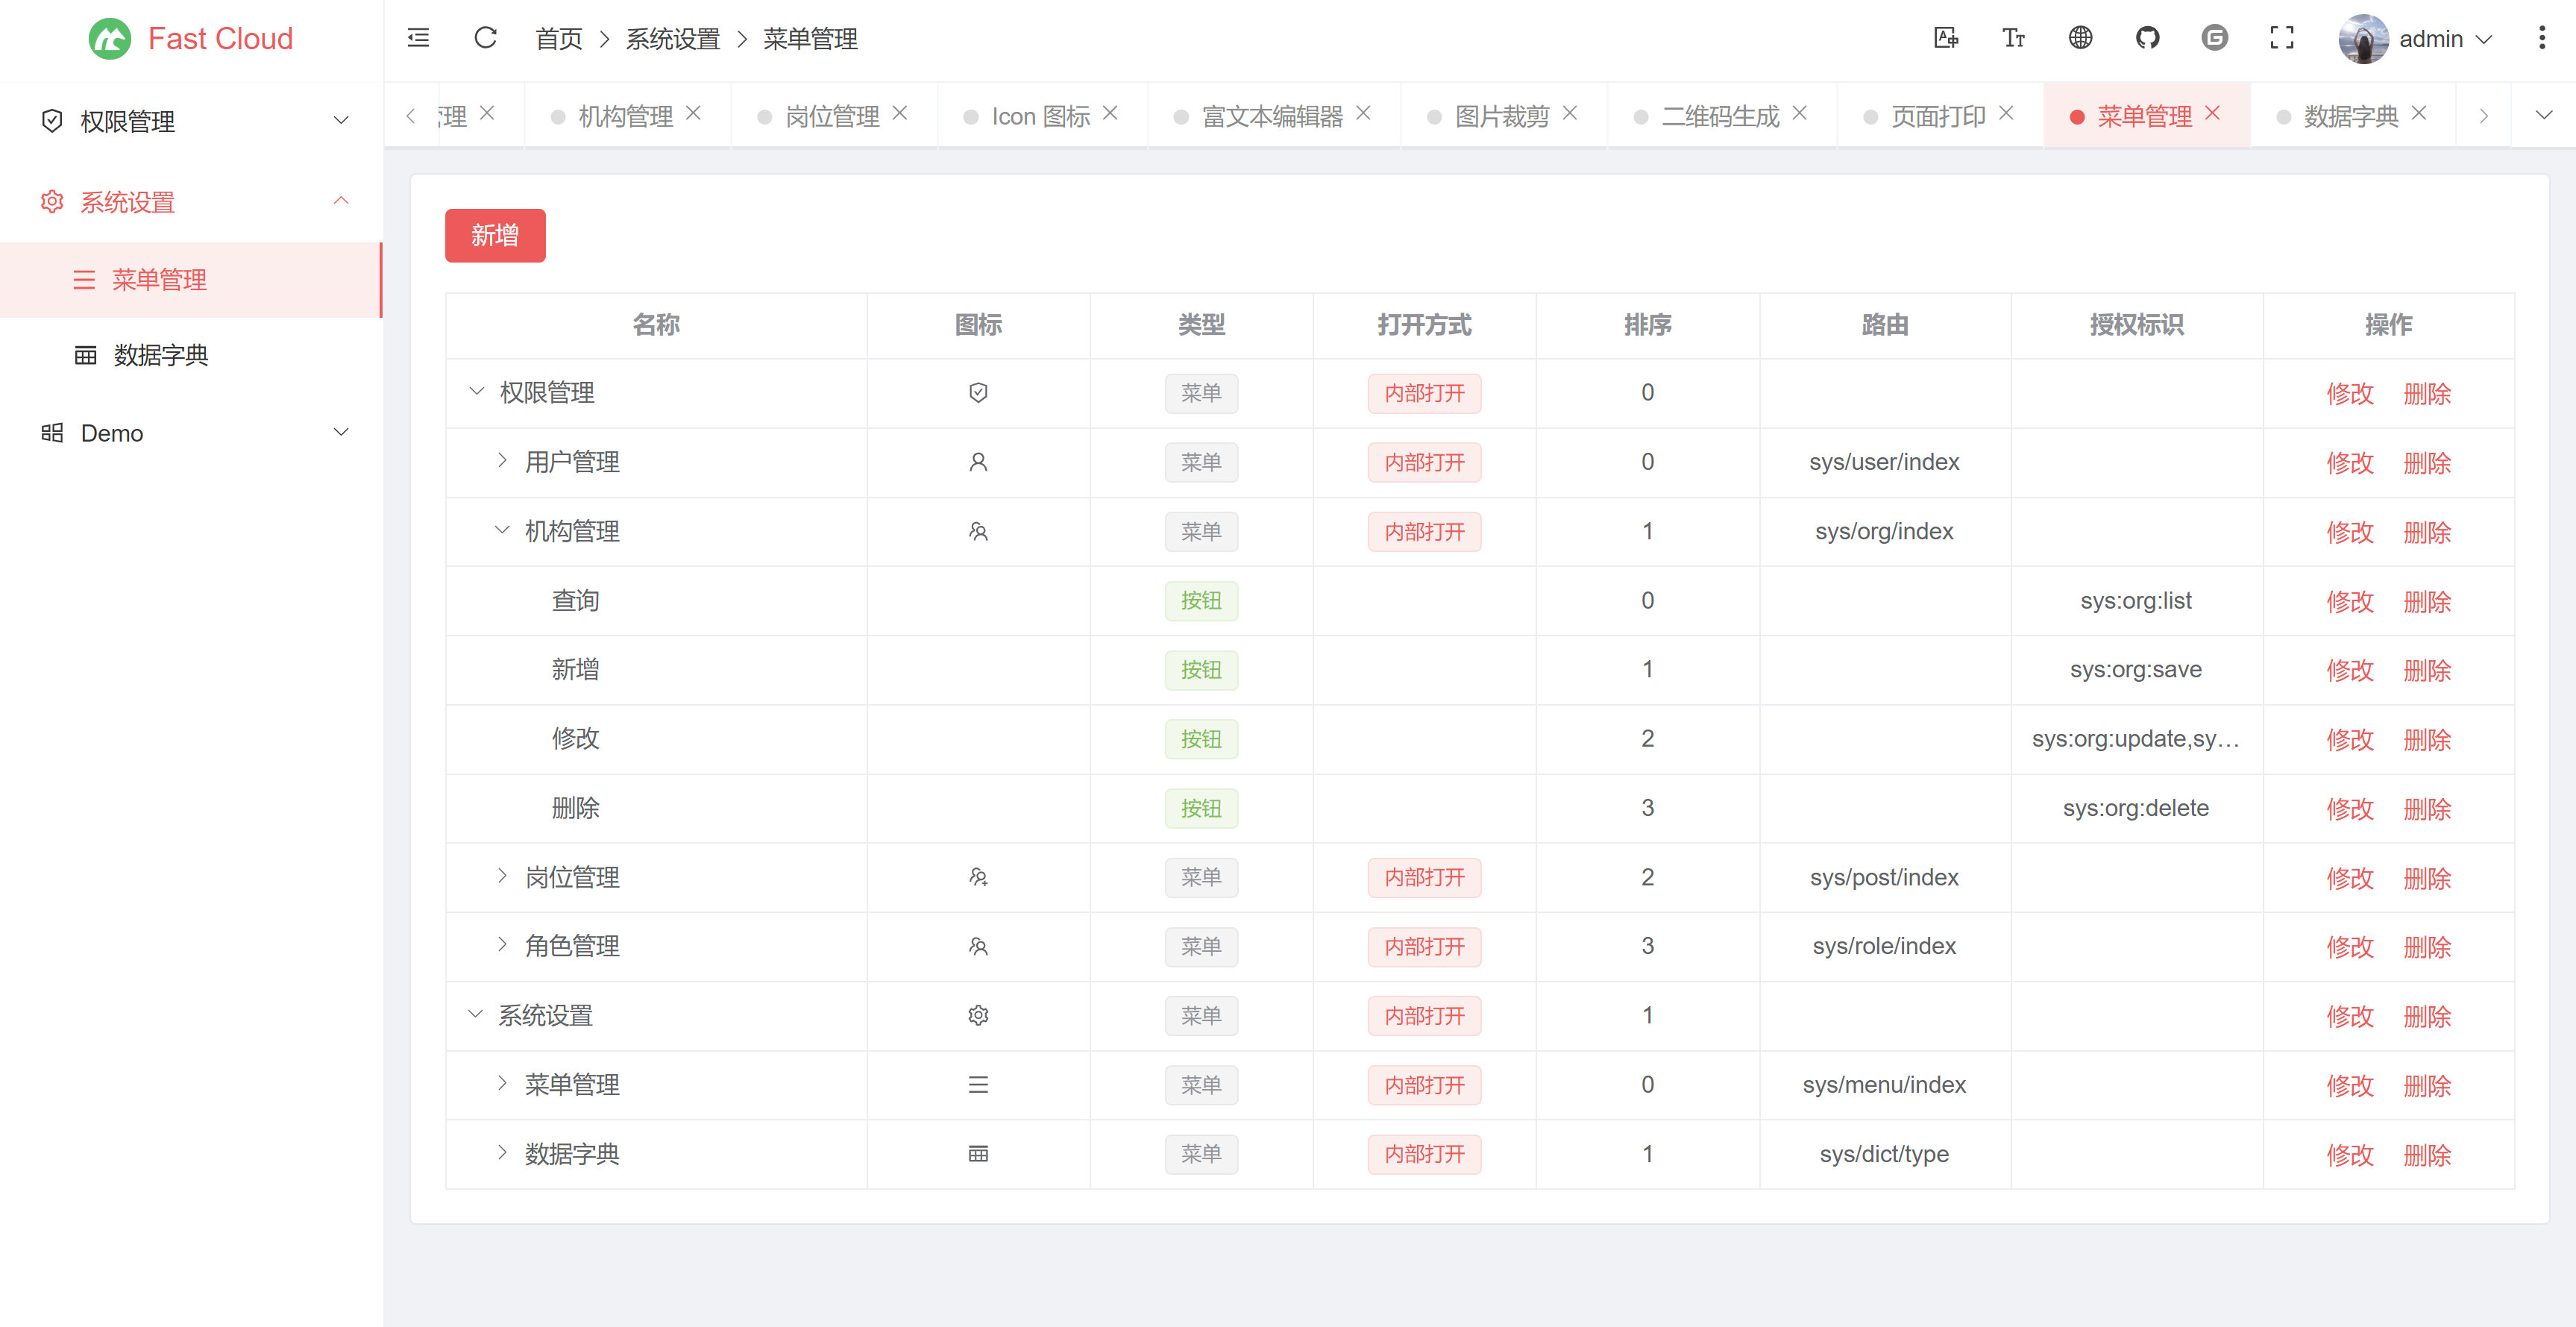
Task: Close the 二维码生成 tab
Action: click(x=1800, y=114)
